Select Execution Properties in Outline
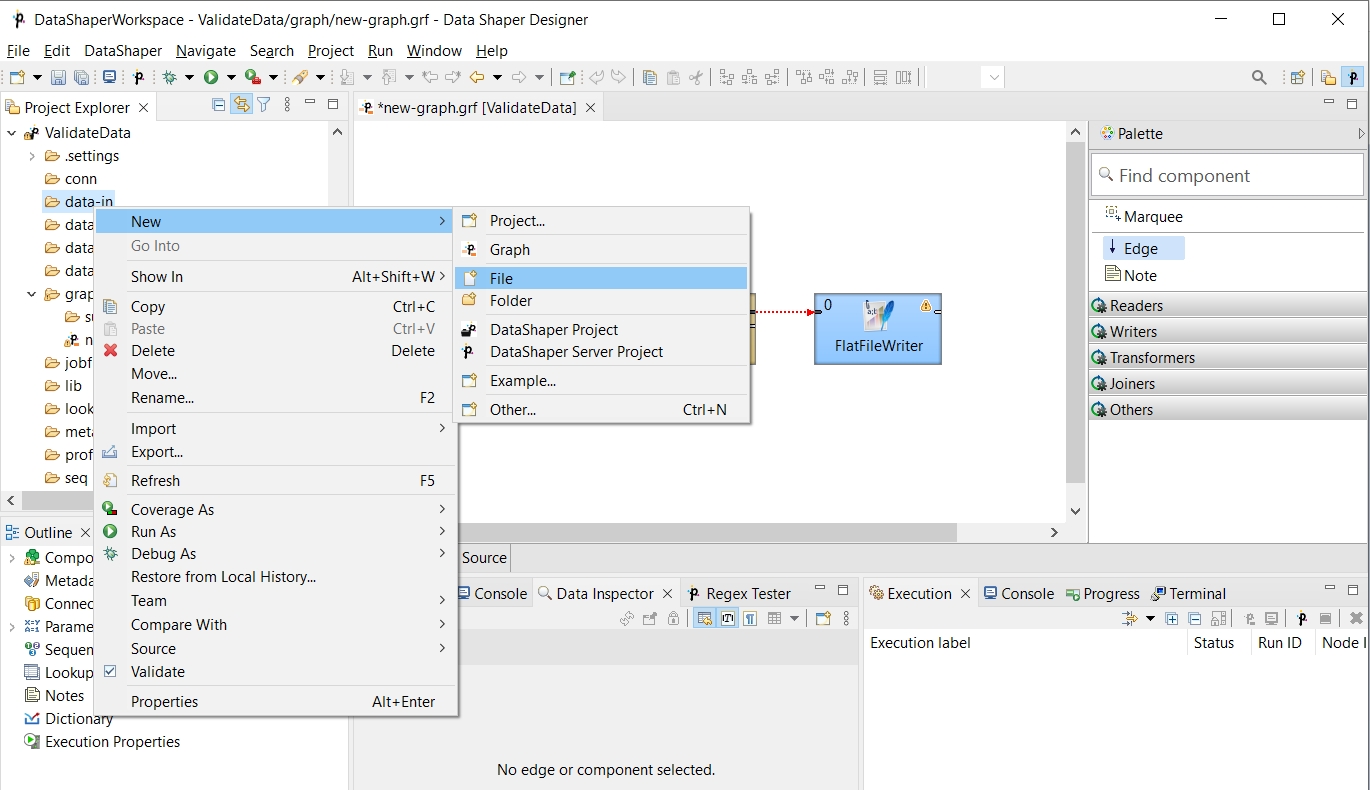 coord(101,741)
